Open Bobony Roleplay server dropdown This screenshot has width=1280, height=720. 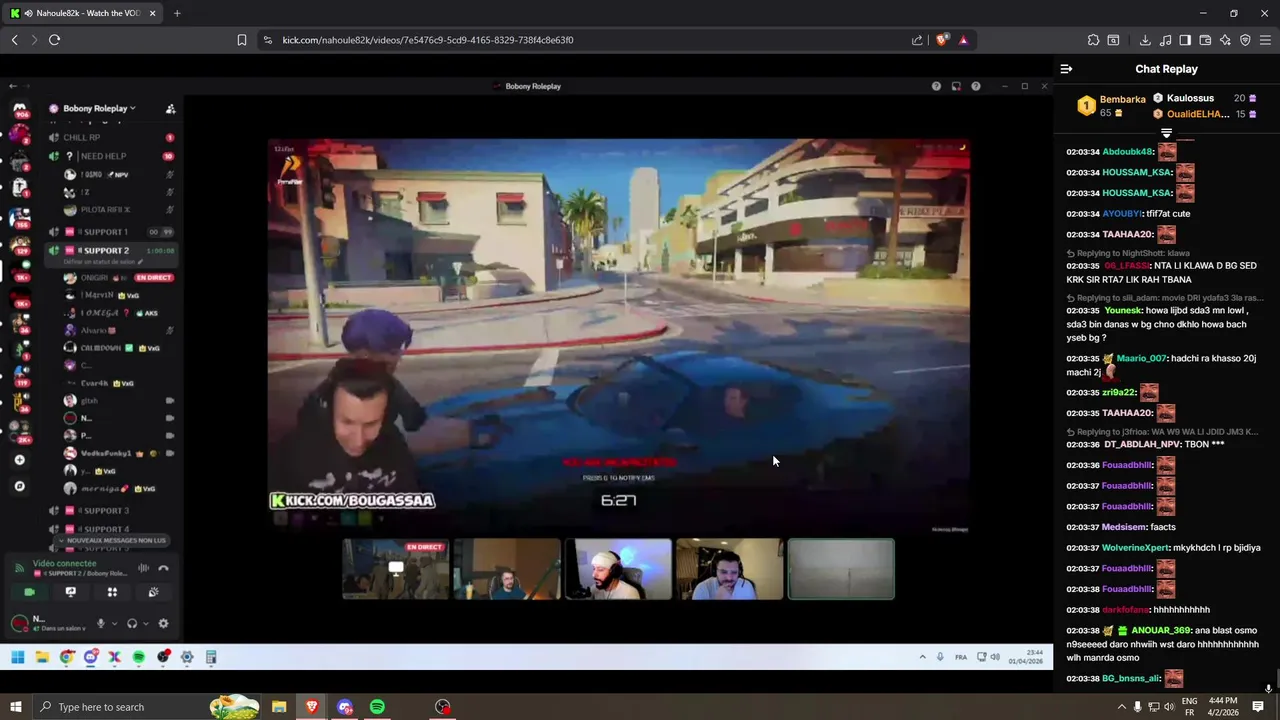[99, 108]
